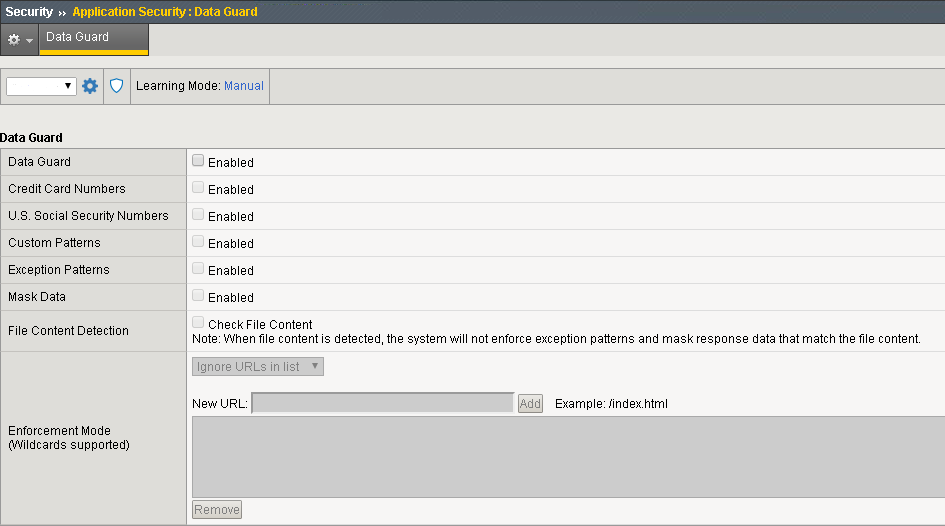Enable the Data Guard checkbox
Image resolution: width=945 pixels, height=526 pixels.
198,160
